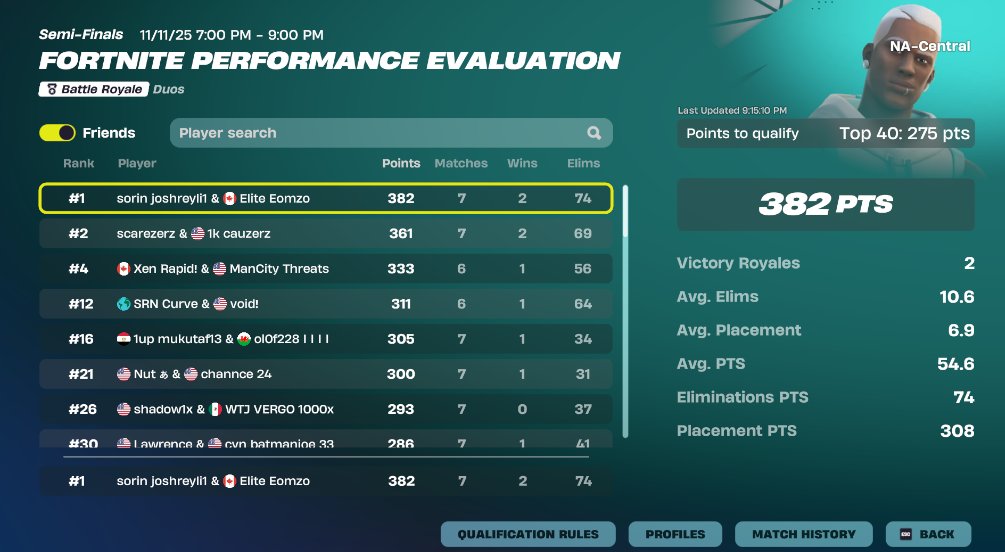Select the shadow1x & WTJ VERGO 1000x row
The height and width of the screenshot is (552, 1005).
[326, 409]
